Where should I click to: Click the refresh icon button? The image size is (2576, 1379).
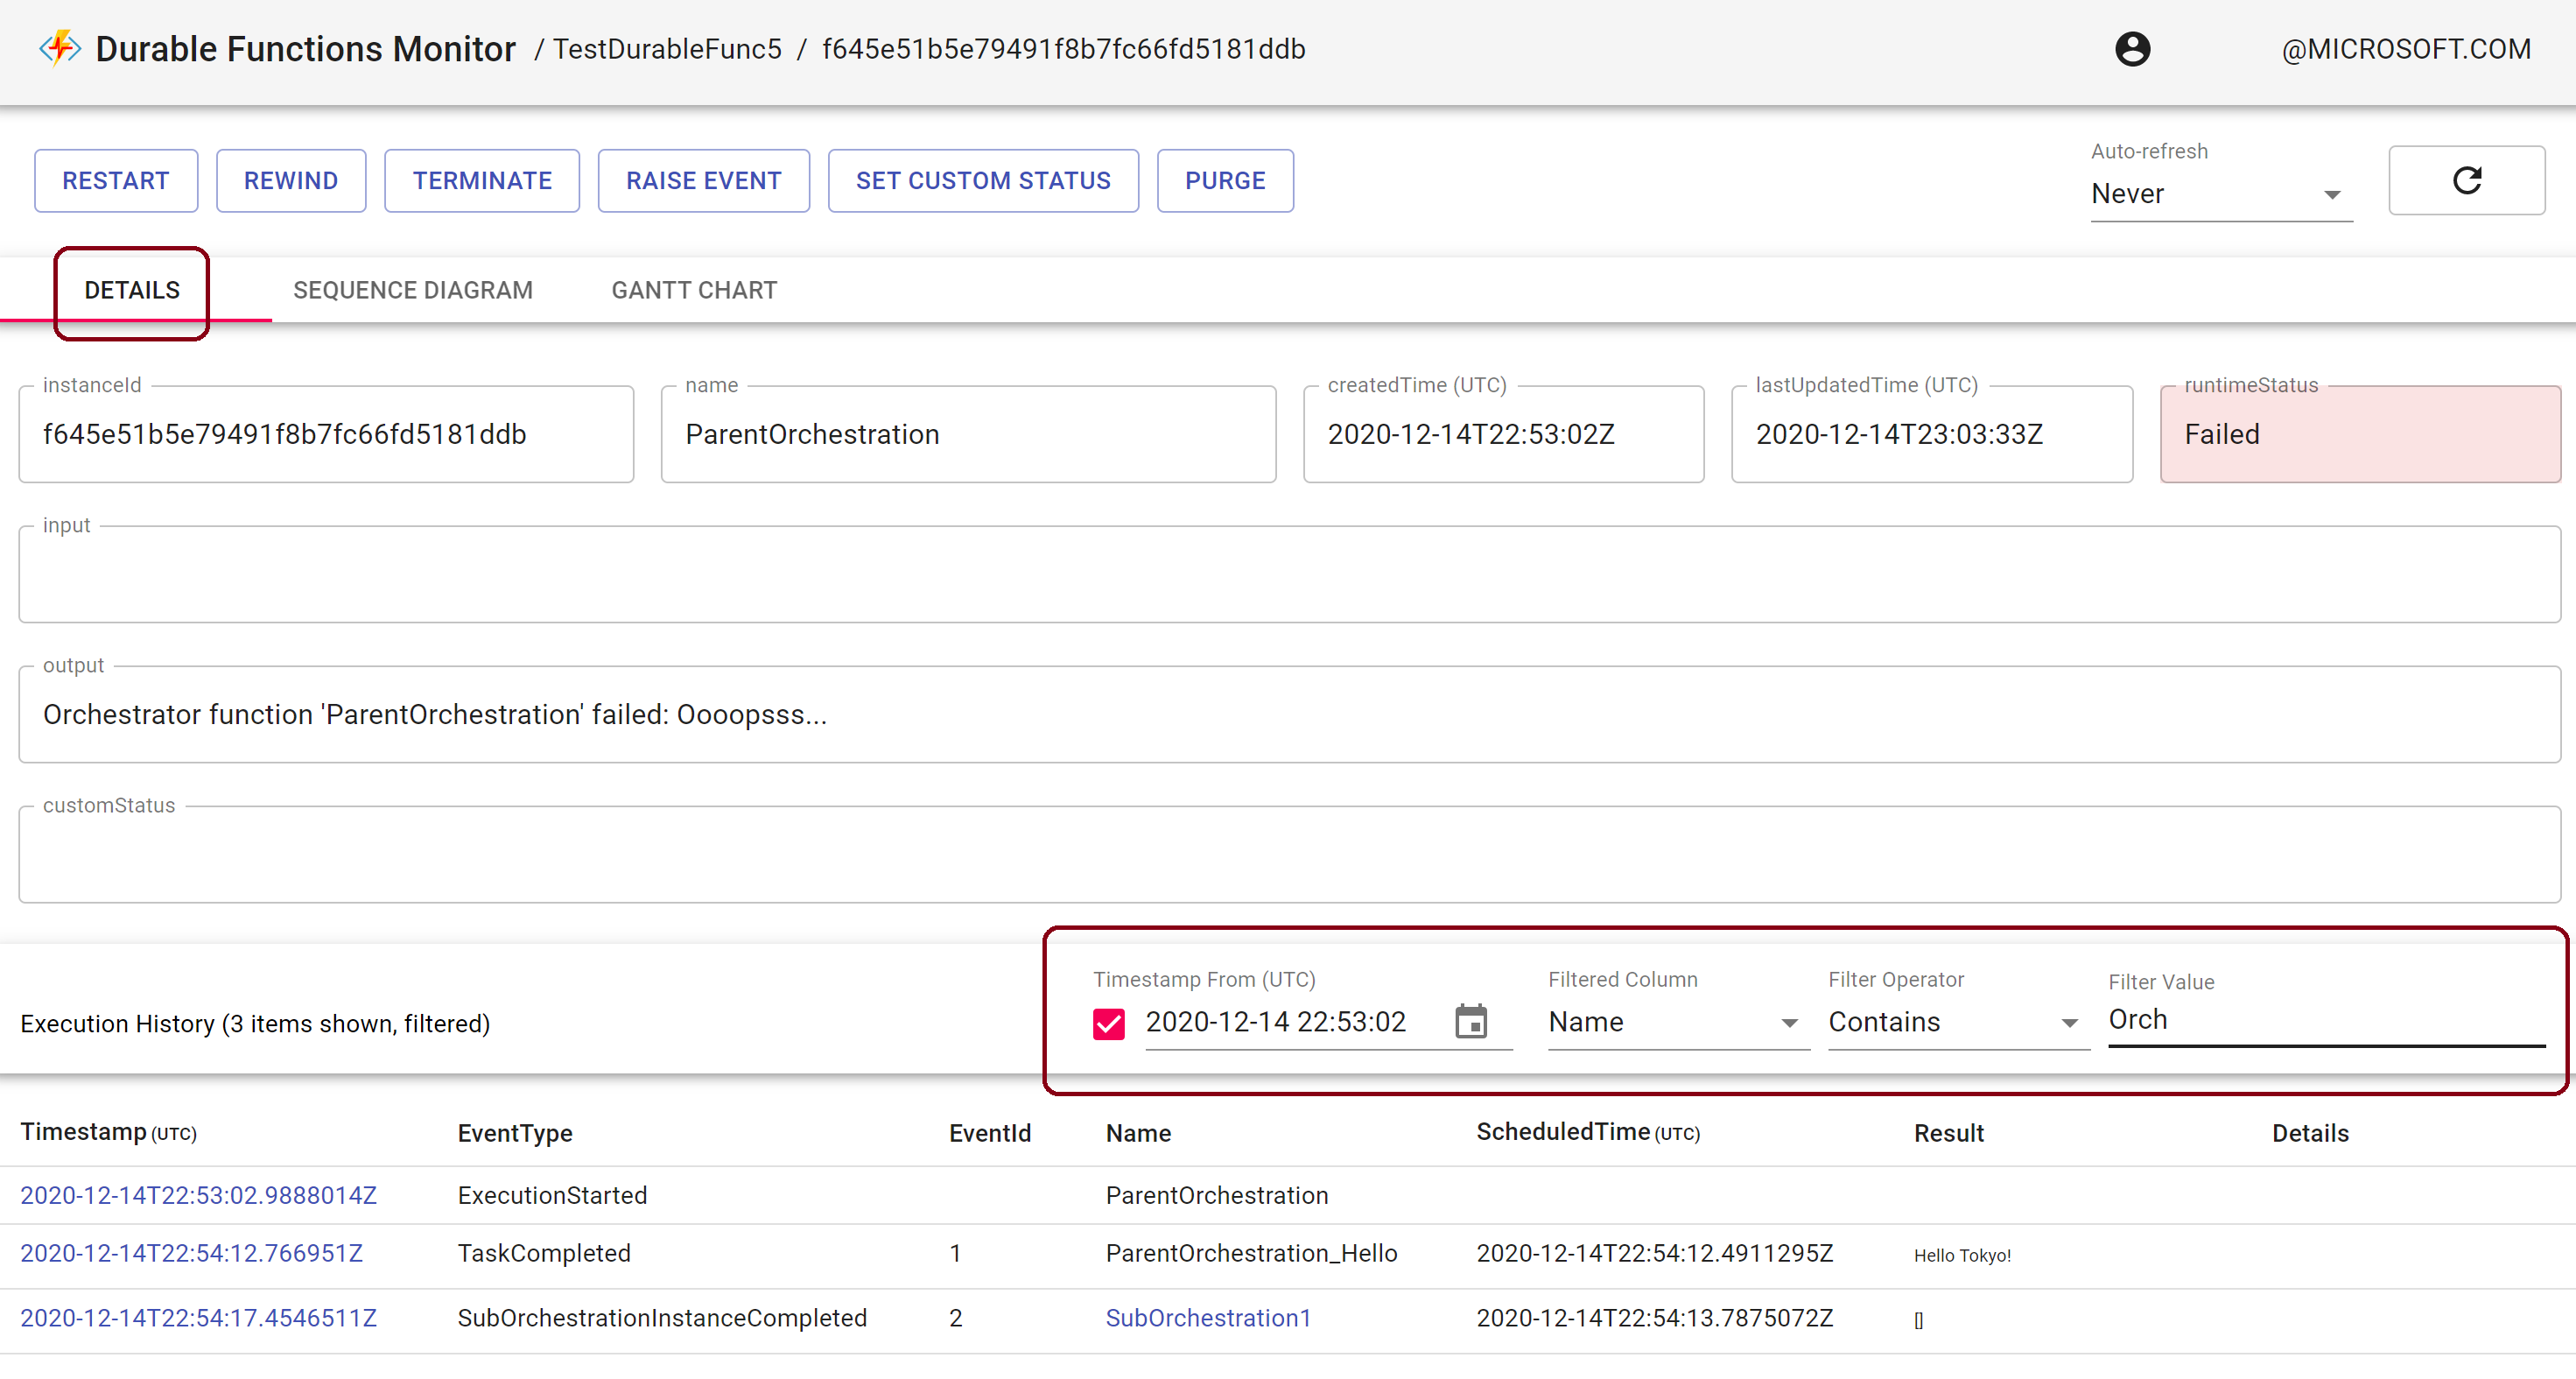tap(2466, 180)
